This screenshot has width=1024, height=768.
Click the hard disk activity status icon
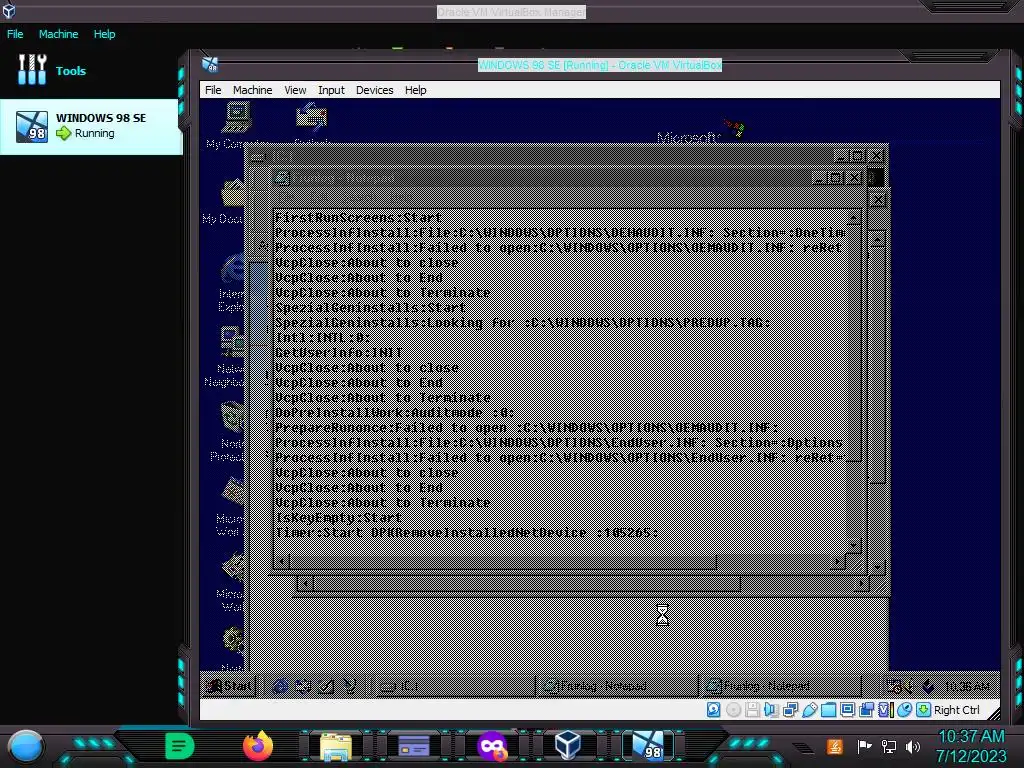pyautogui.click(x=714, y=710)
